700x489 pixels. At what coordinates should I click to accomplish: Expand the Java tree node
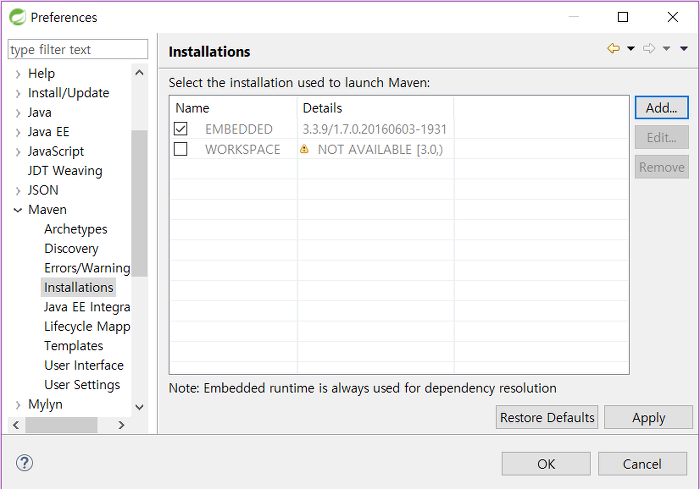coord(18,113)
